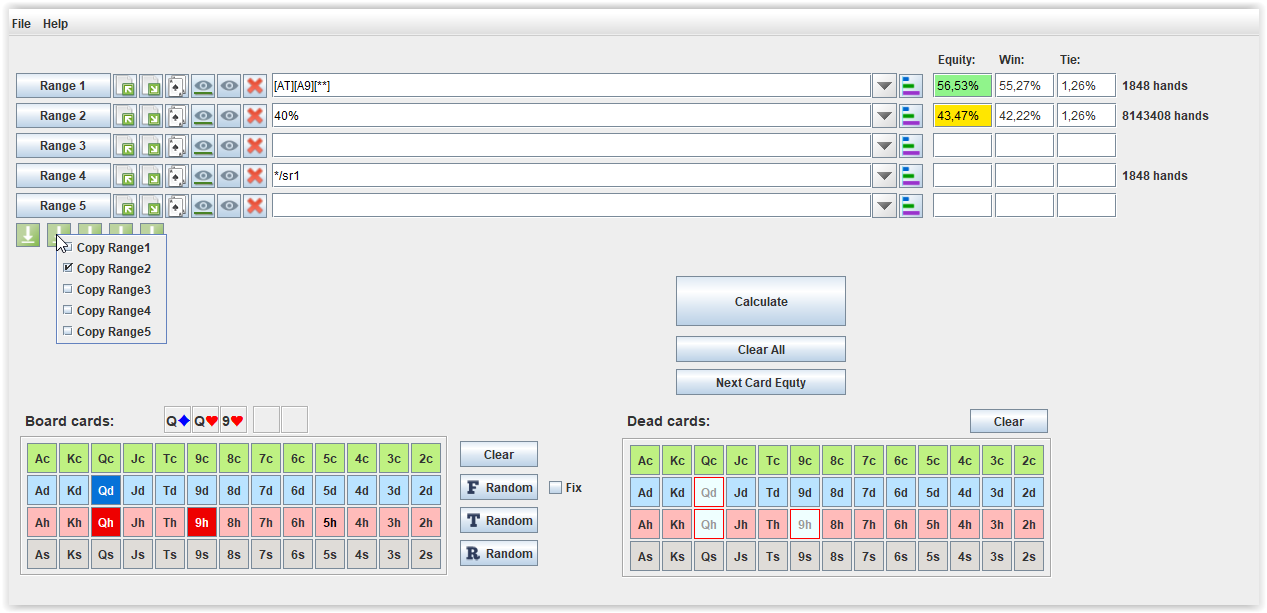Click the Clear All button

click(x=761, y=349)
